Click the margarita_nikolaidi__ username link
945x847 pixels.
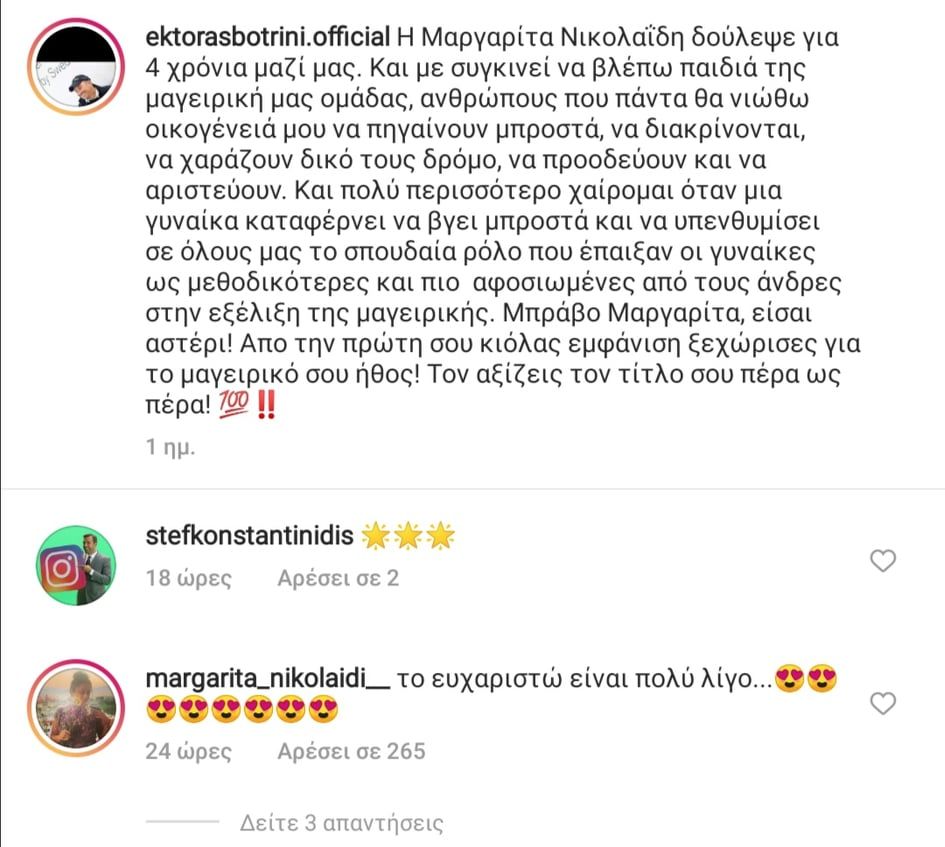click(x=268, y=679)
